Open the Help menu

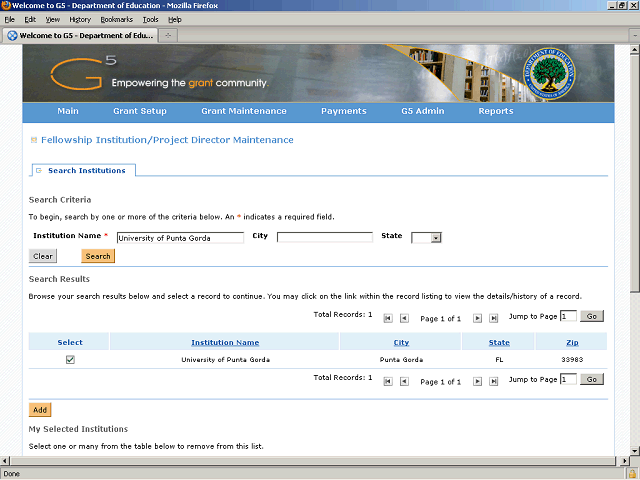(175, 20)
